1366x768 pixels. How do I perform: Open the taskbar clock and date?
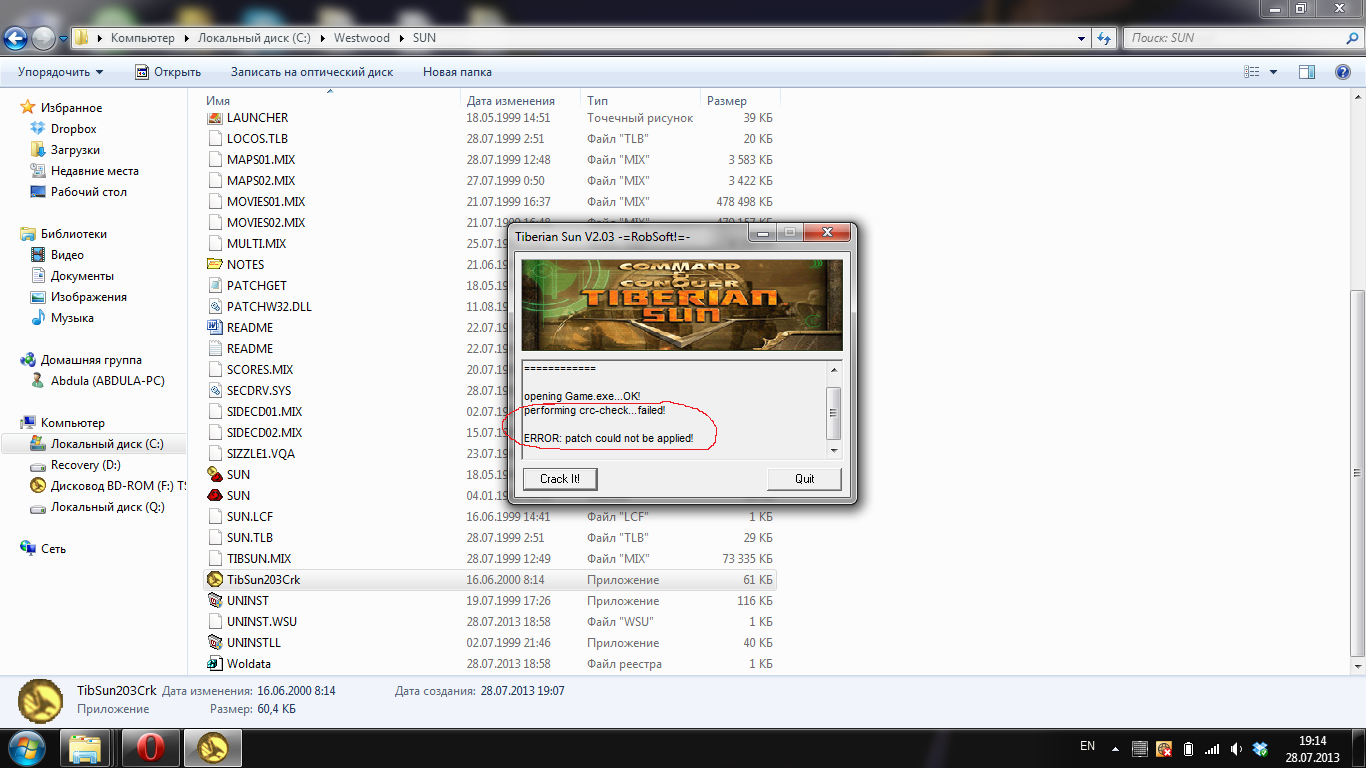point(1313,748)
